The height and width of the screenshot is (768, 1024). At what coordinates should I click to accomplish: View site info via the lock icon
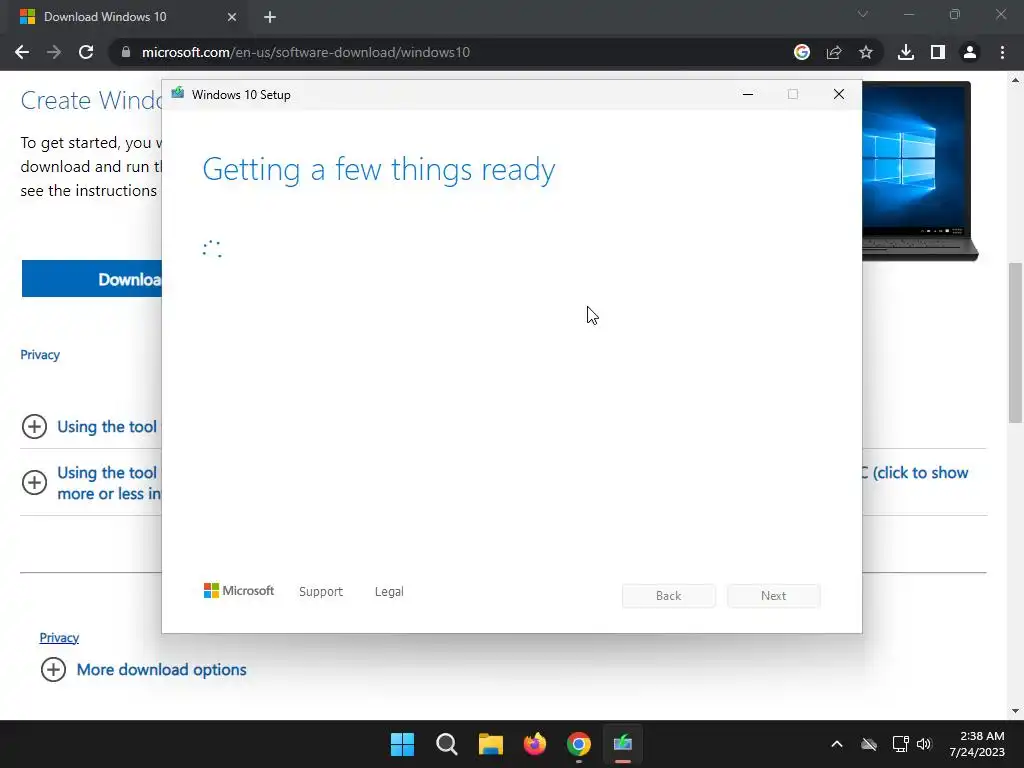126,52
